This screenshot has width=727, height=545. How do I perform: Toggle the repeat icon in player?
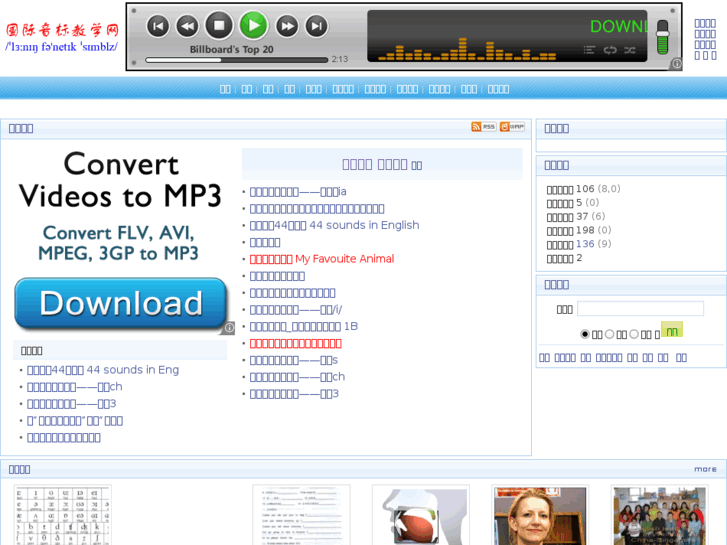(610, 50)
